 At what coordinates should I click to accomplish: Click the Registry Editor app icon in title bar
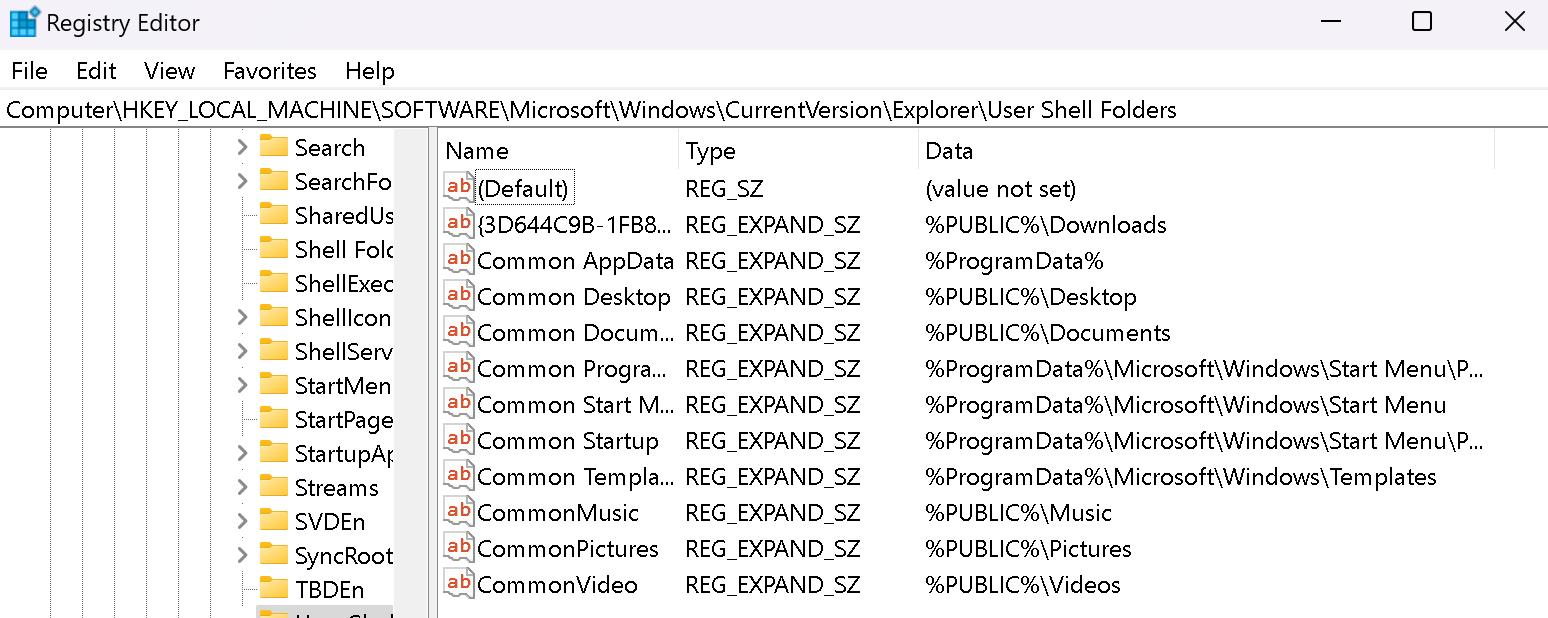(x=24, y=22)
